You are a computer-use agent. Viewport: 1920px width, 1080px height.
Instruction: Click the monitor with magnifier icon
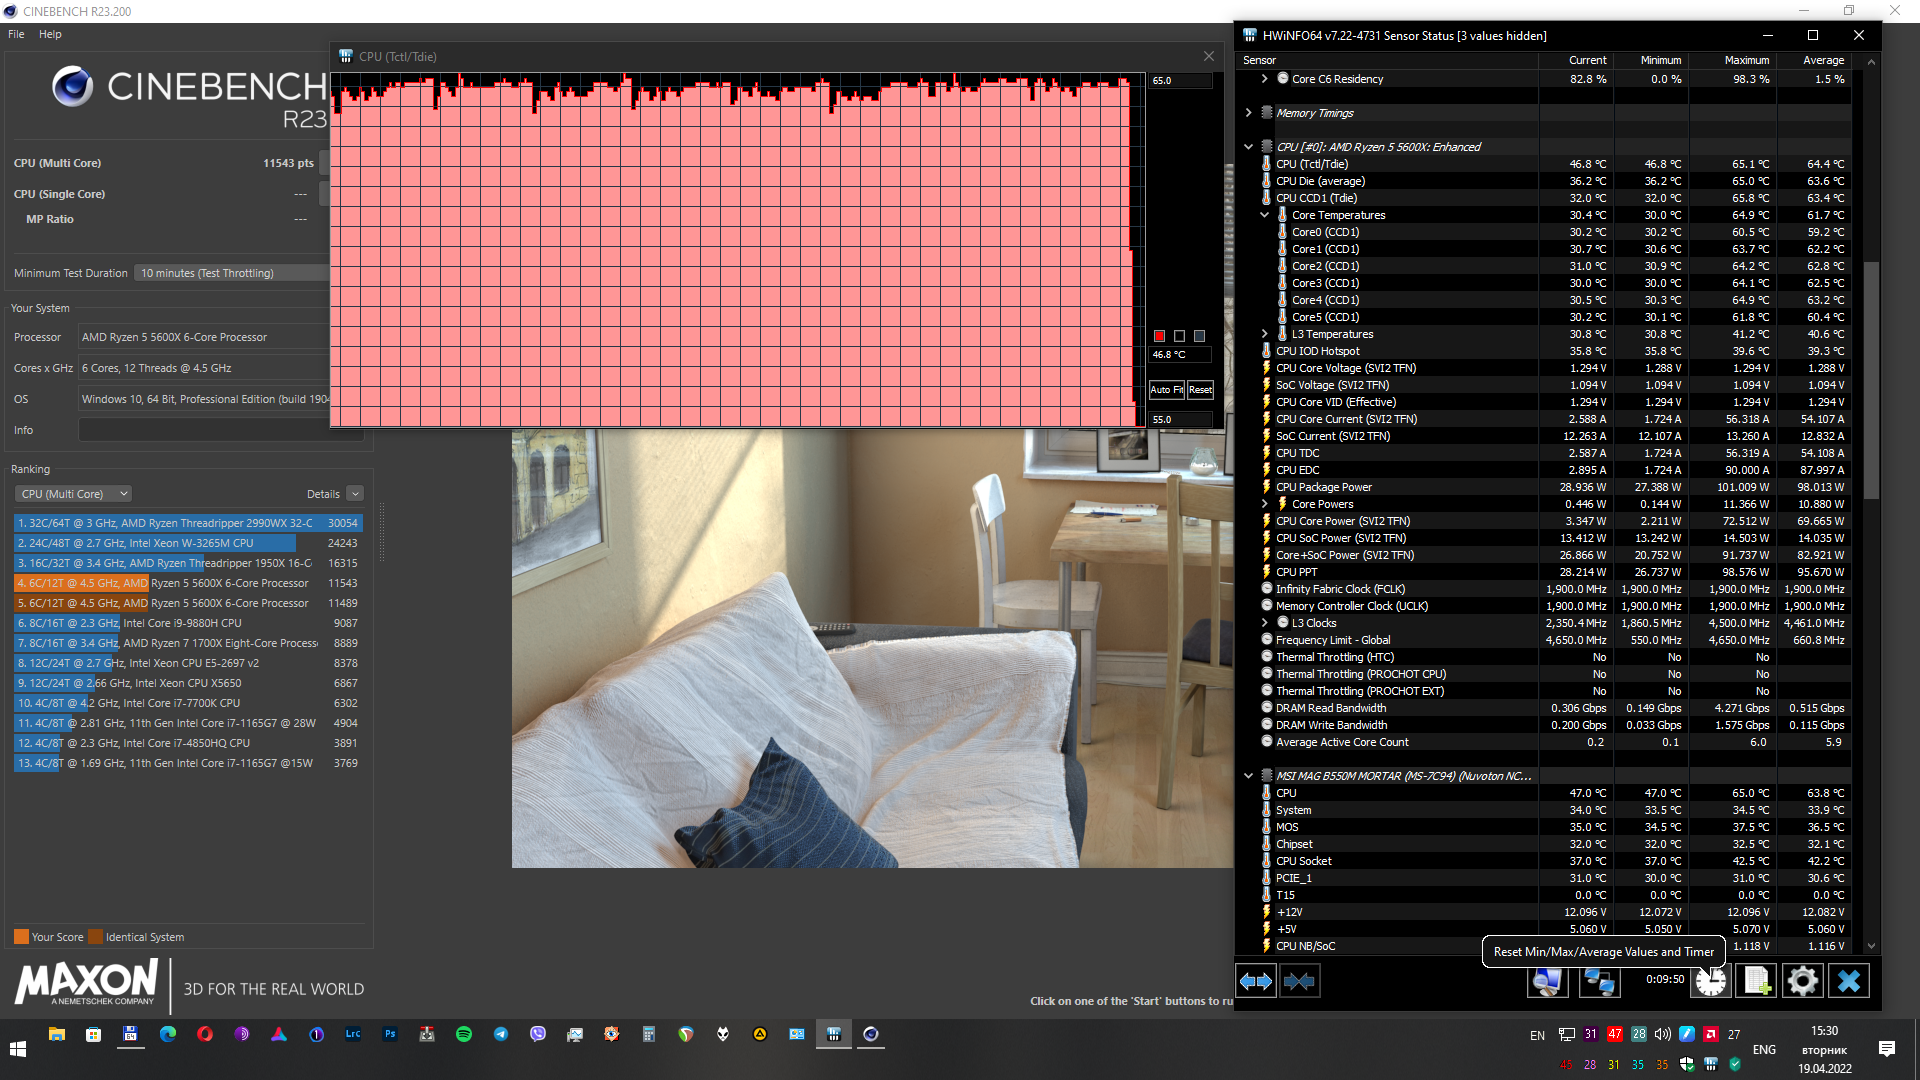coord(1547,981)
